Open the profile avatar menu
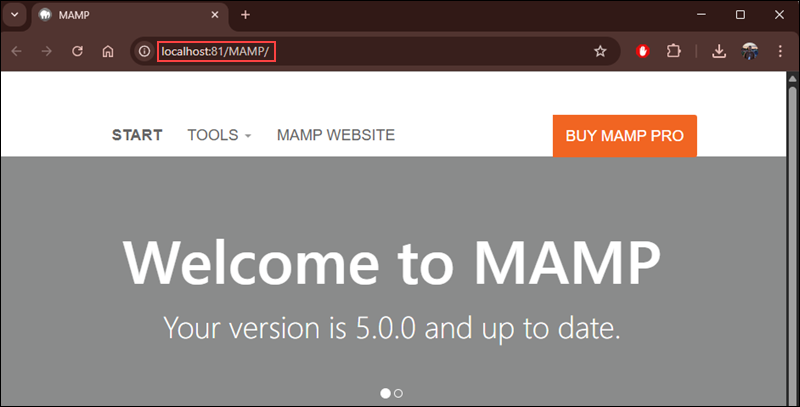 tap(749, 51)
